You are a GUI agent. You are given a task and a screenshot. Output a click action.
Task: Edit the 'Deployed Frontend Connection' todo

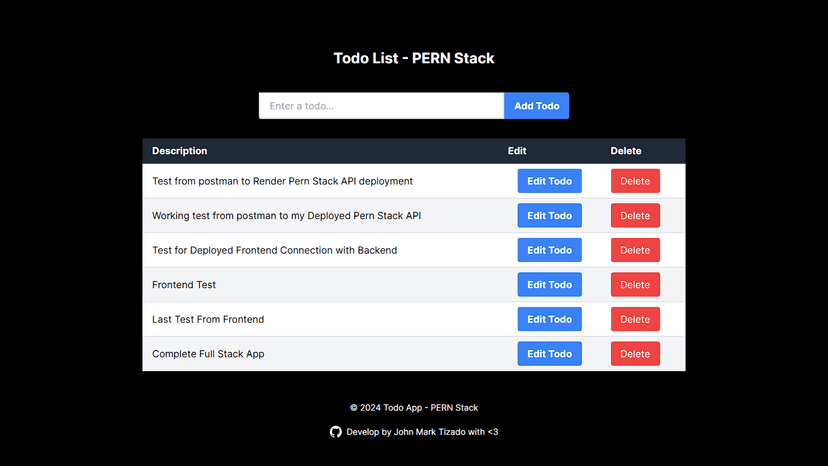click(x=549, y=250)
